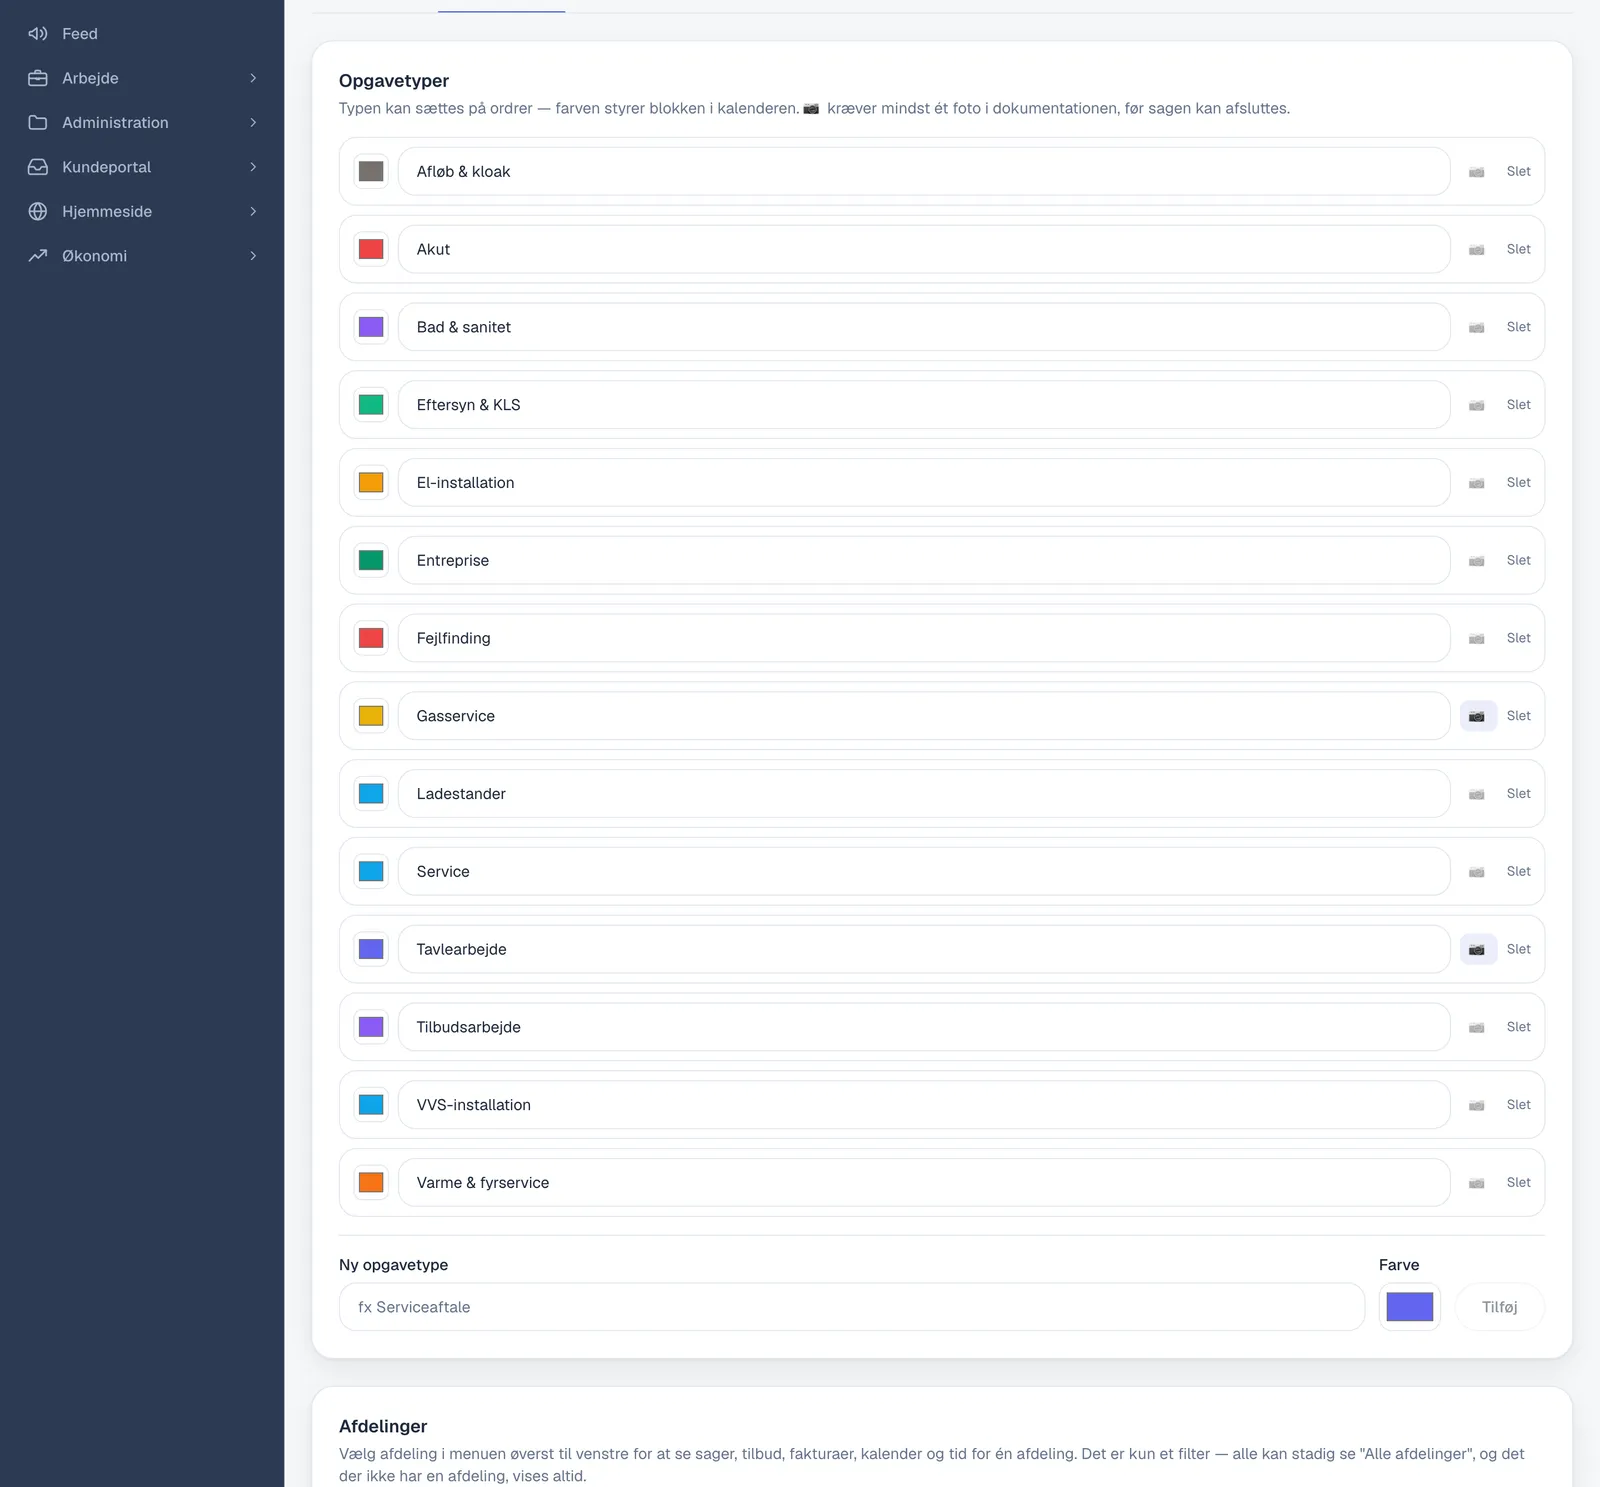Click the Tilføj button
The width and height of the screenshot is (1600, 1487).
coord(1499,1307)
